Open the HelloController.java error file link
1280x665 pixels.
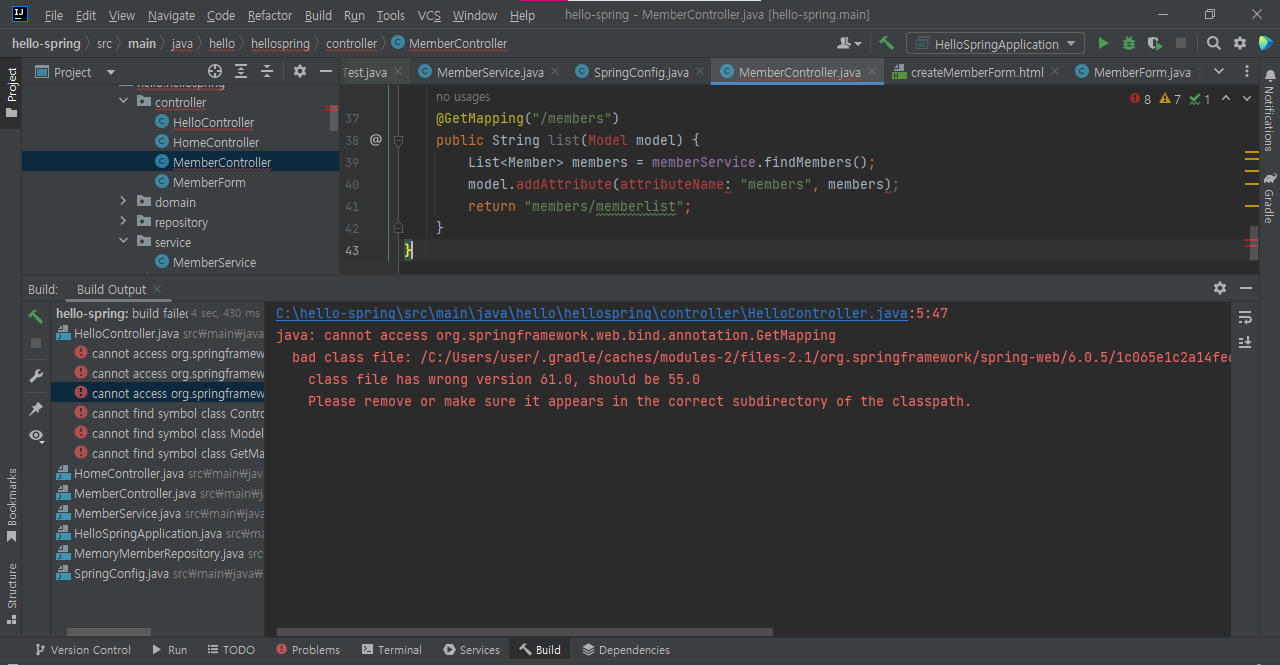tap(592, 313)
